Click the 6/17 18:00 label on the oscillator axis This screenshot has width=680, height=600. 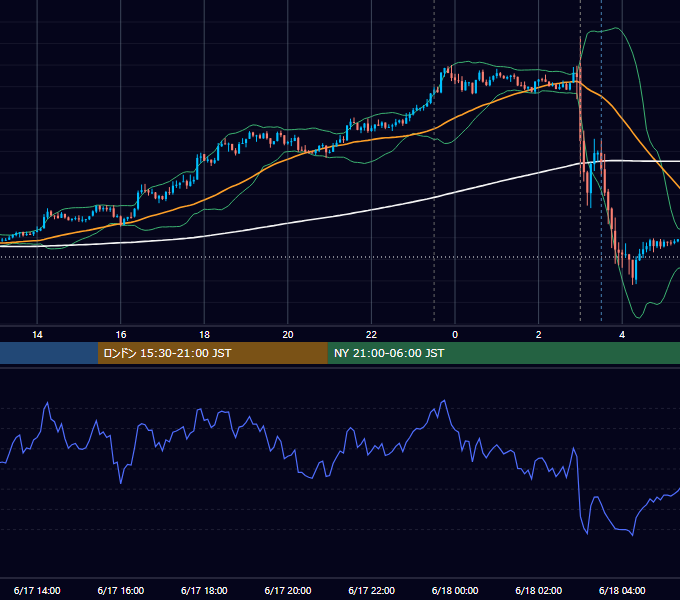click(x=204, y=590)
